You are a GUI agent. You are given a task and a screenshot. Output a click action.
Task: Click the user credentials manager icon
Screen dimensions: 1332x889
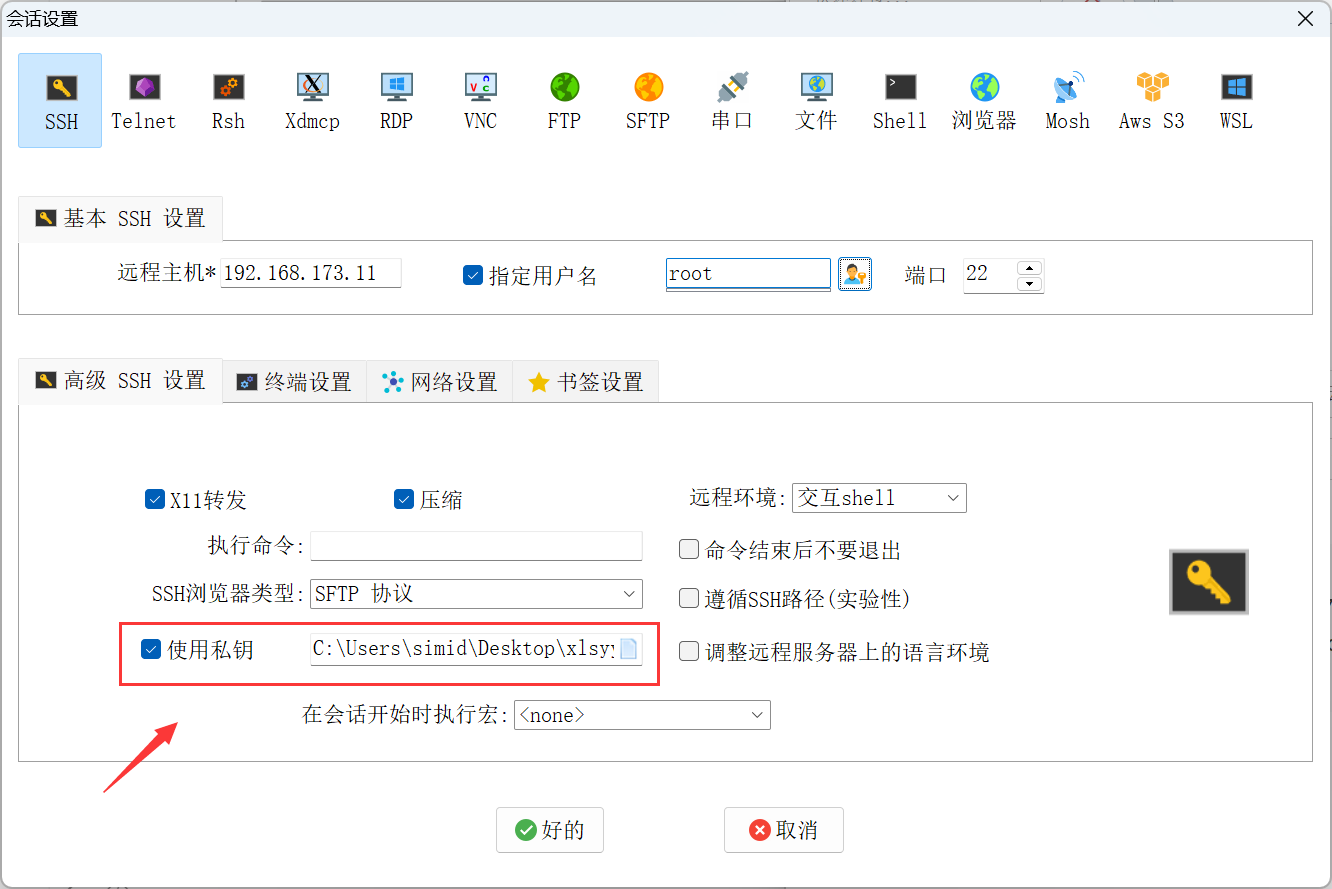[x=854, y=274]
